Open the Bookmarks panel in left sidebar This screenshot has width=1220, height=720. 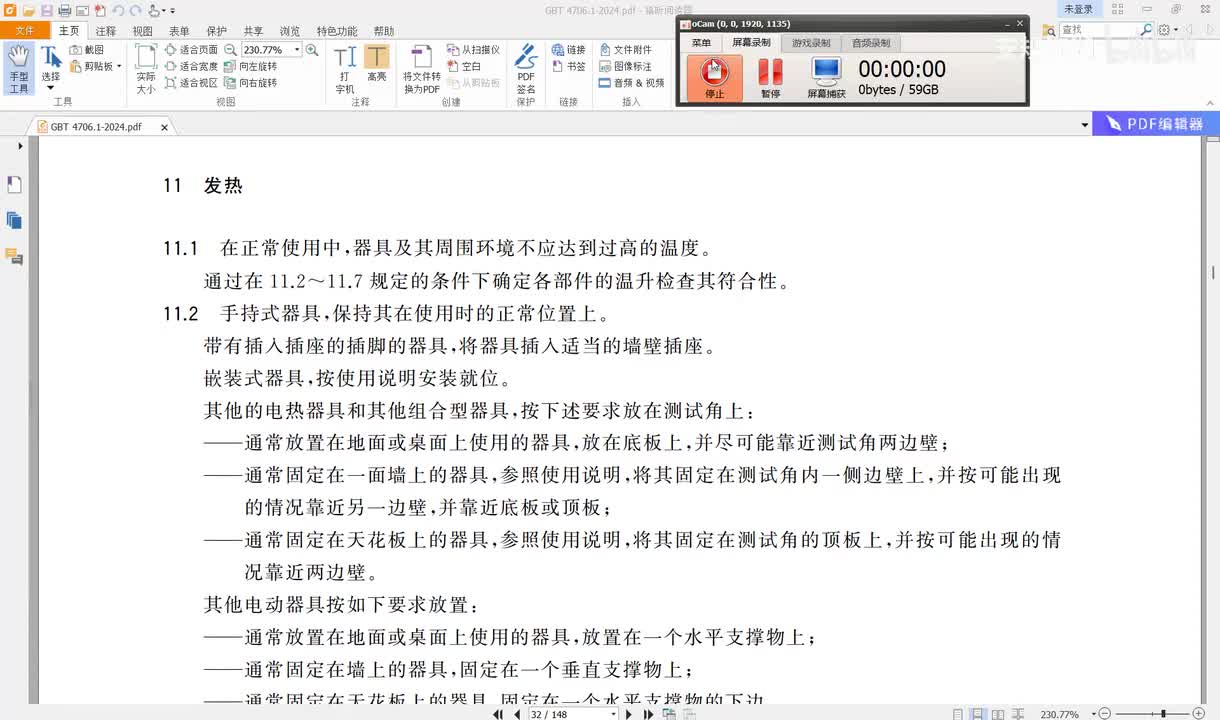tap(14, 185)
